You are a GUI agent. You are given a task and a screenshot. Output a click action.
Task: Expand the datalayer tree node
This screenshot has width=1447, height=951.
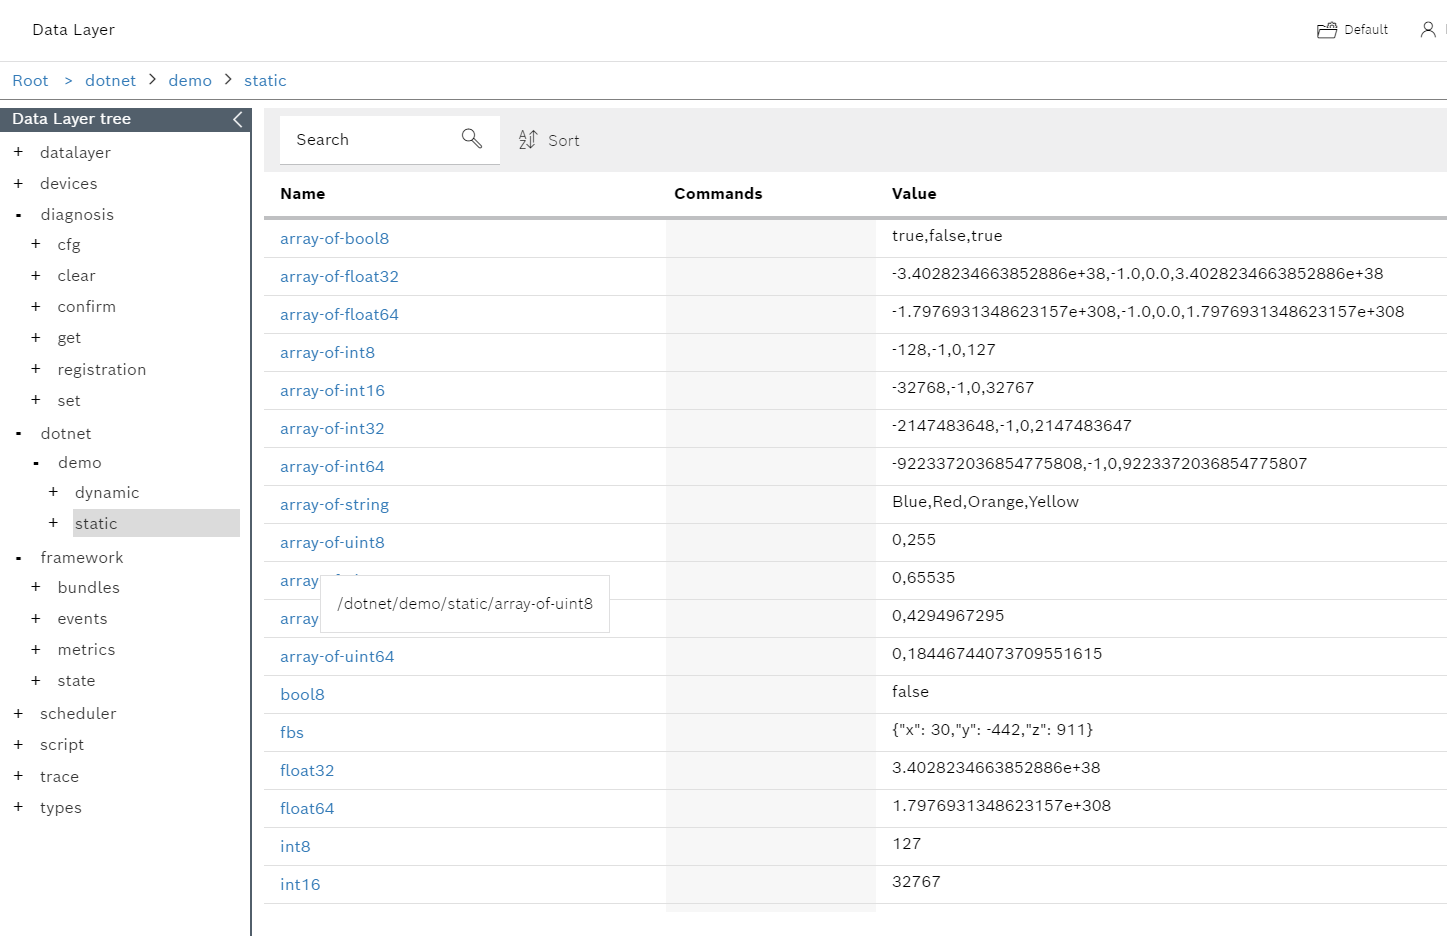coord(17,152)
